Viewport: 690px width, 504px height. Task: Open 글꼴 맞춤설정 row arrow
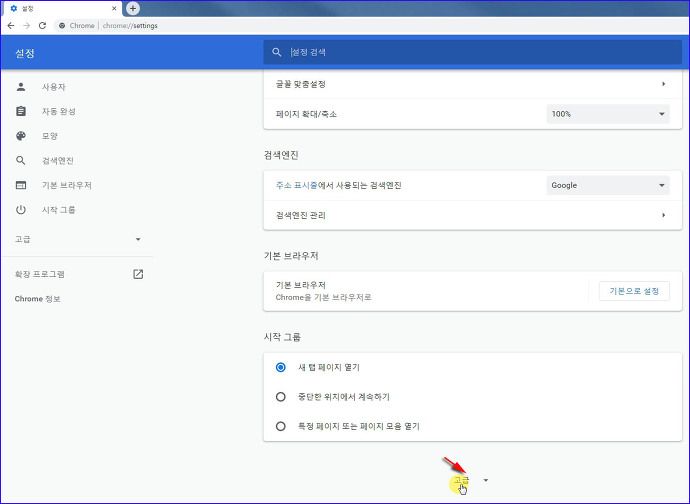pos(663,84)
